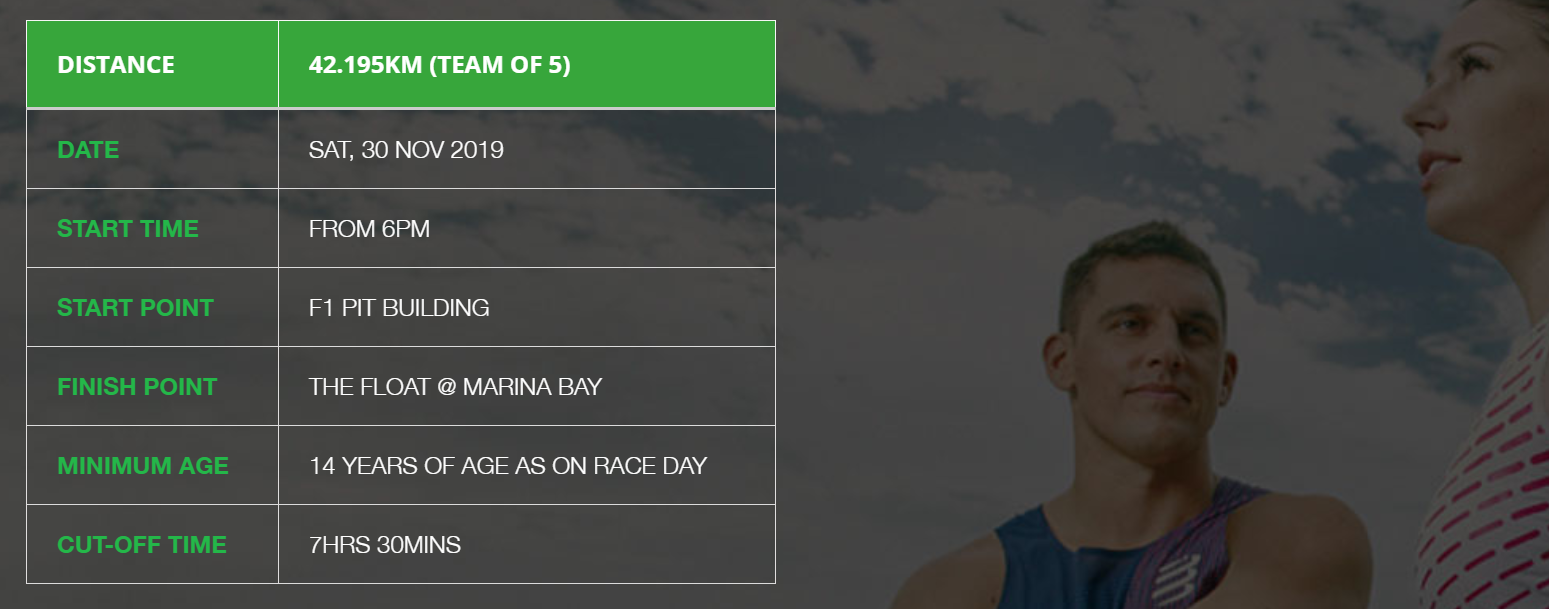Select the F1 PIT BUILDING text
1549x609 pixels.
coord(399,308)
